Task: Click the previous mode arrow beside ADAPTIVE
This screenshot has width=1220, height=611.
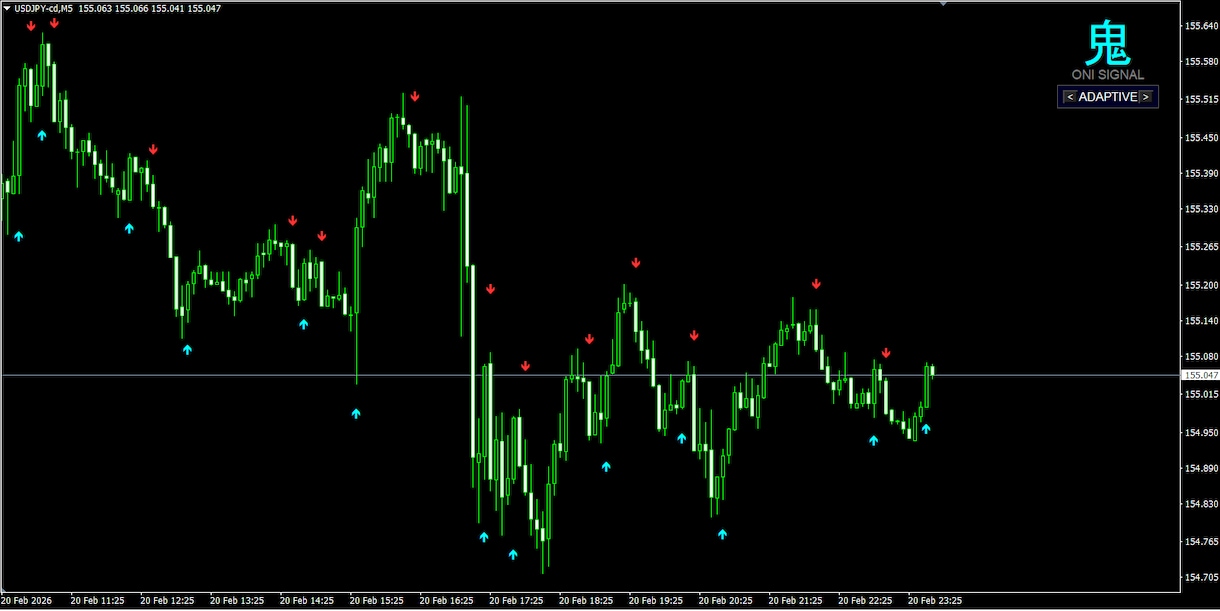Action: (x=1068, y=97)
